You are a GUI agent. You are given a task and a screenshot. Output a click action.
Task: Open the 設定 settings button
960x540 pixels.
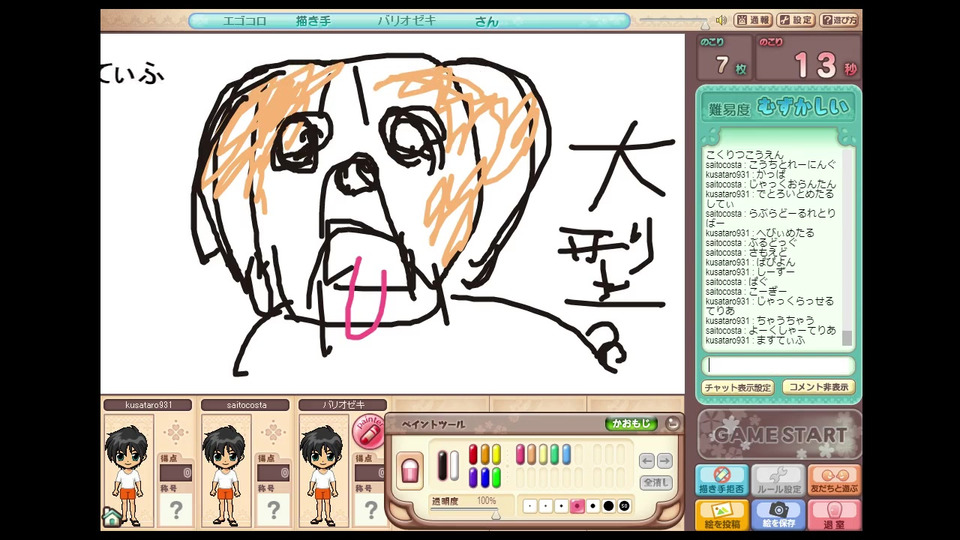point(796,20)
